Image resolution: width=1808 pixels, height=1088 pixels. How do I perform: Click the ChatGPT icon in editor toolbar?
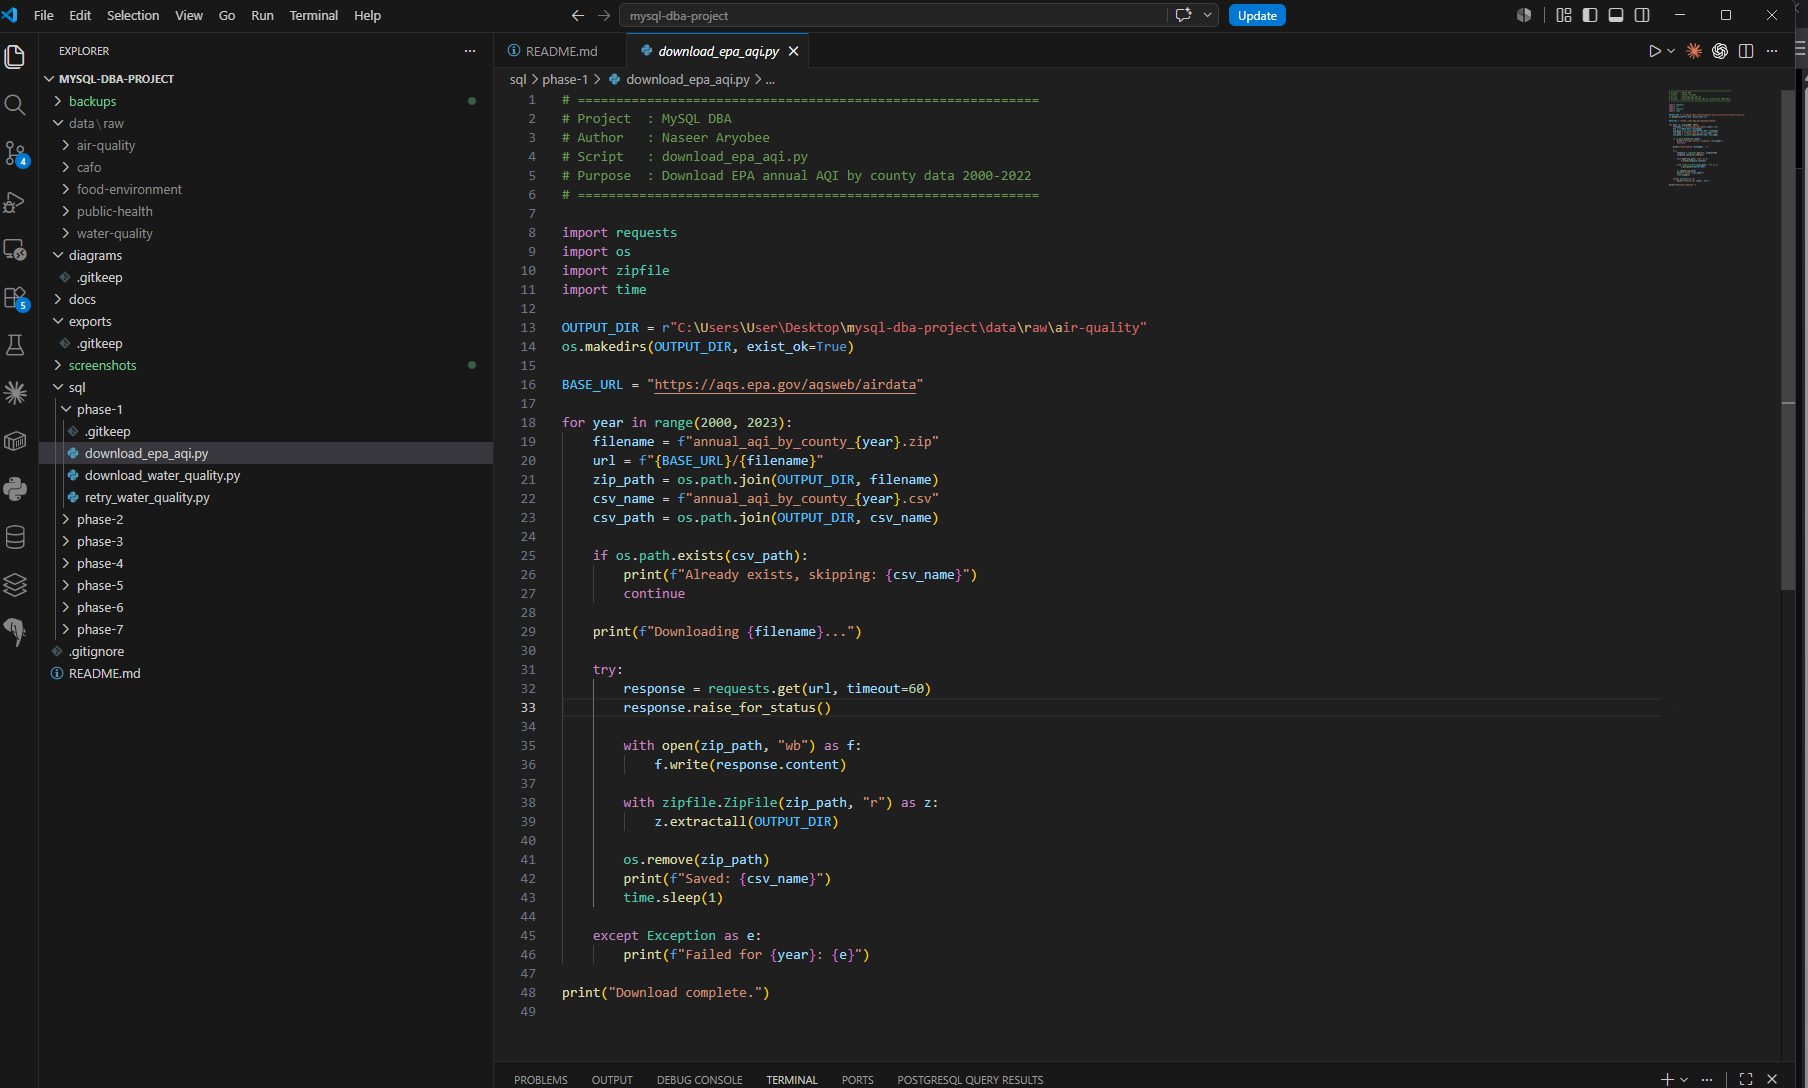click(x=1720, y=51)
